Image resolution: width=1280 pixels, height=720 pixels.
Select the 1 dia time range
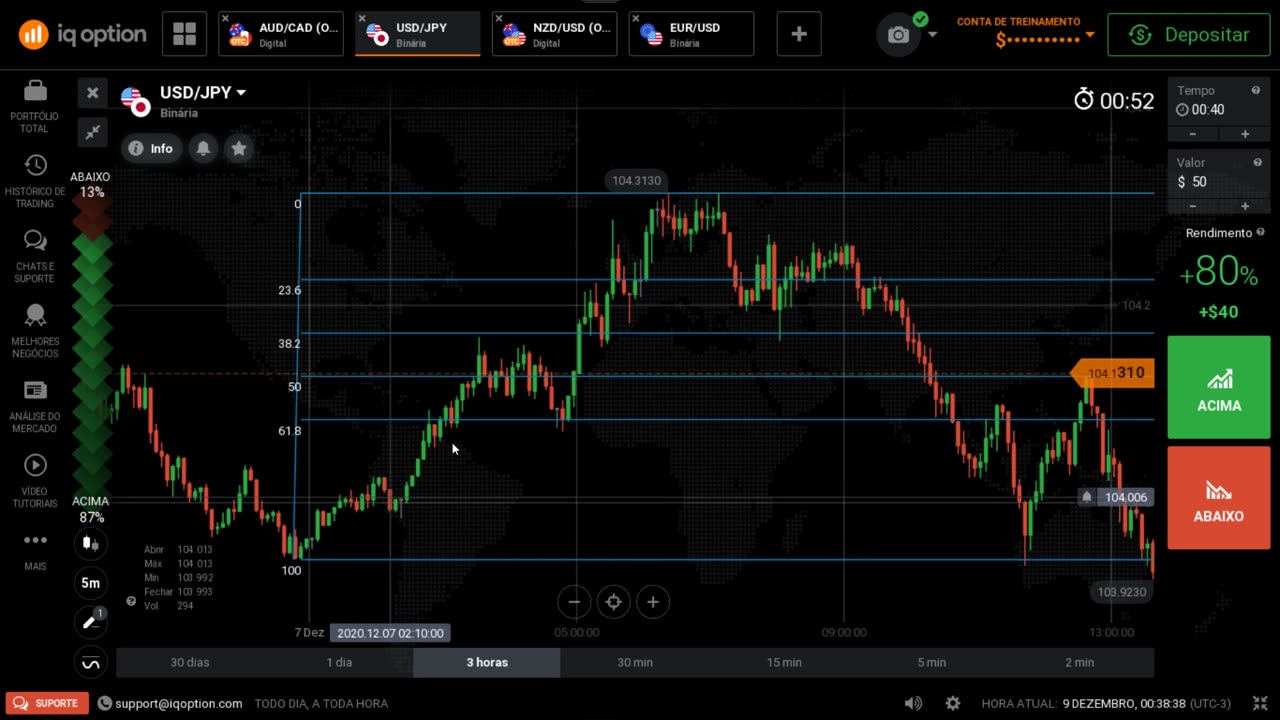[339, 662]
